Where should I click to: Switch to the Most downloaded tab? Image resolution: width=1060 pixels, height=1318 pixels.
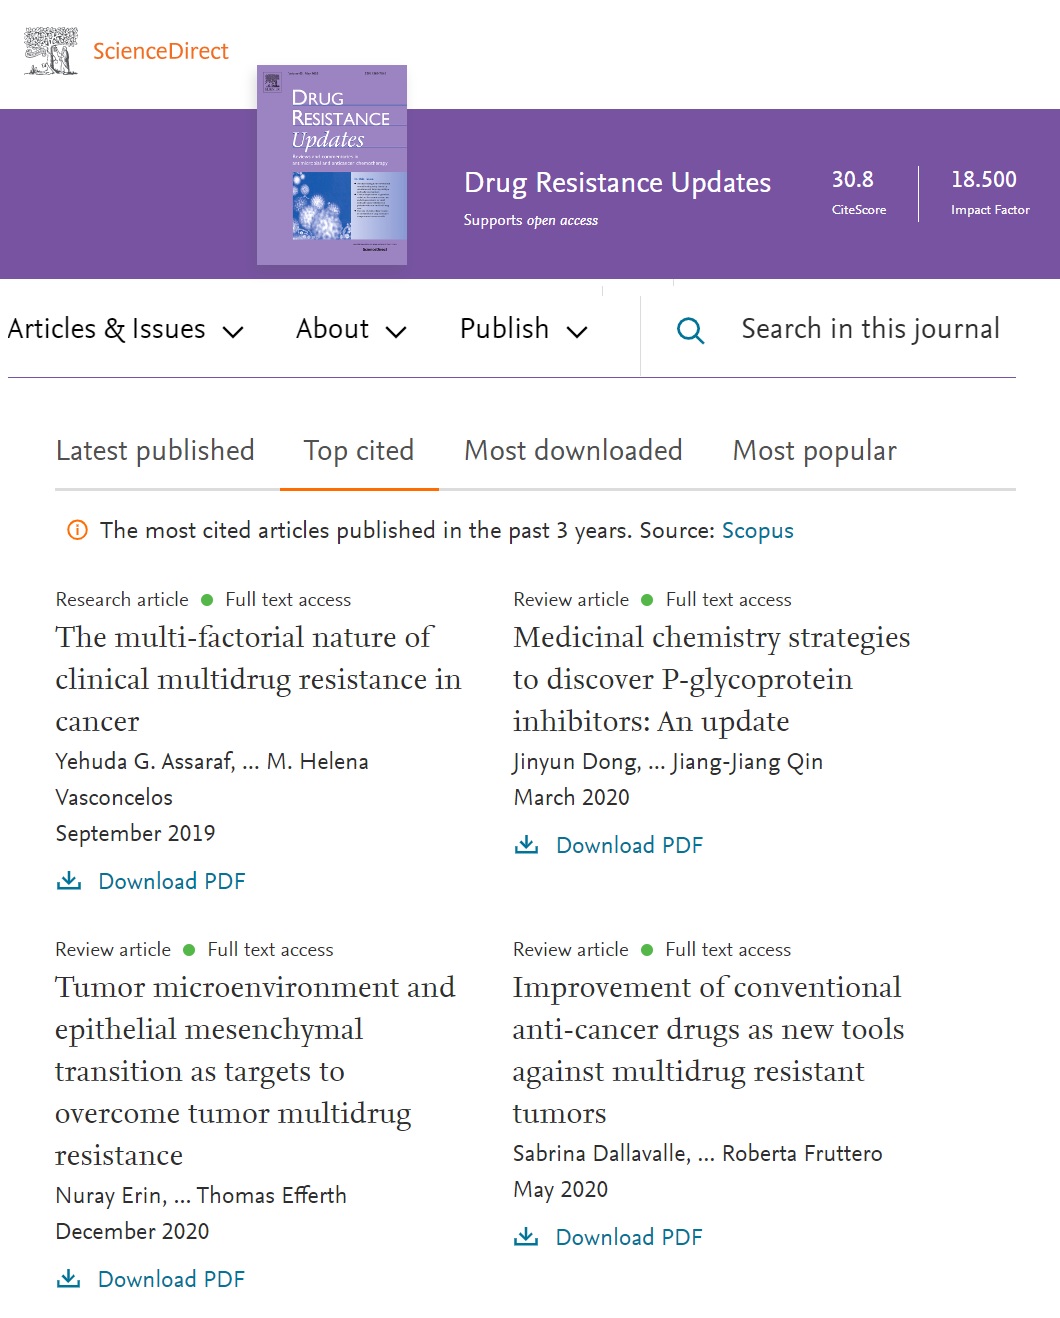(572, 451)
